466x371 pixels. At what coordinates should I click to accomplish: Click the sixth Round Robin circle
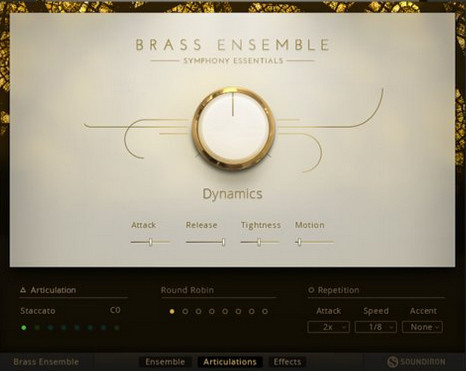(x=238, y=312)
